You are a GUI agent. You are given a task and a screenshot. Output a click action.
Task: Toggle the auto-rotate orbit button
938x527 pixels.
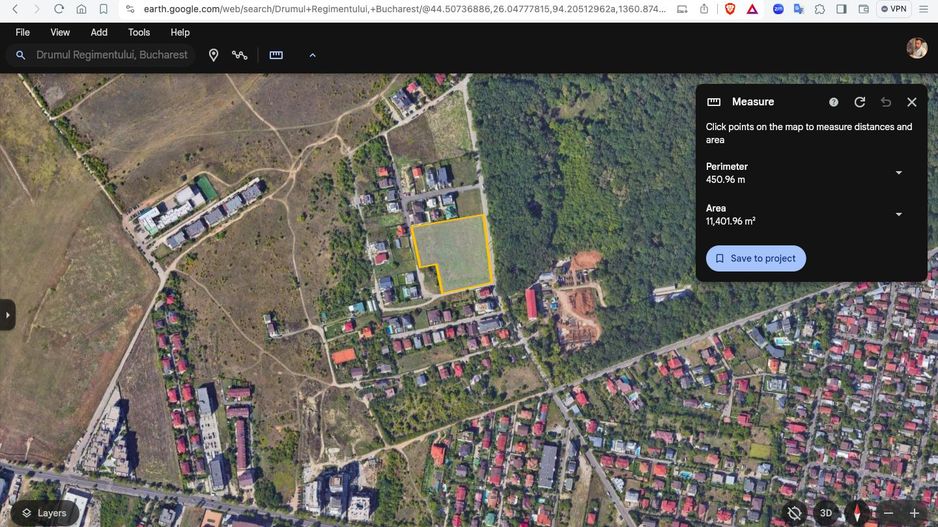(x=794, y=513)
